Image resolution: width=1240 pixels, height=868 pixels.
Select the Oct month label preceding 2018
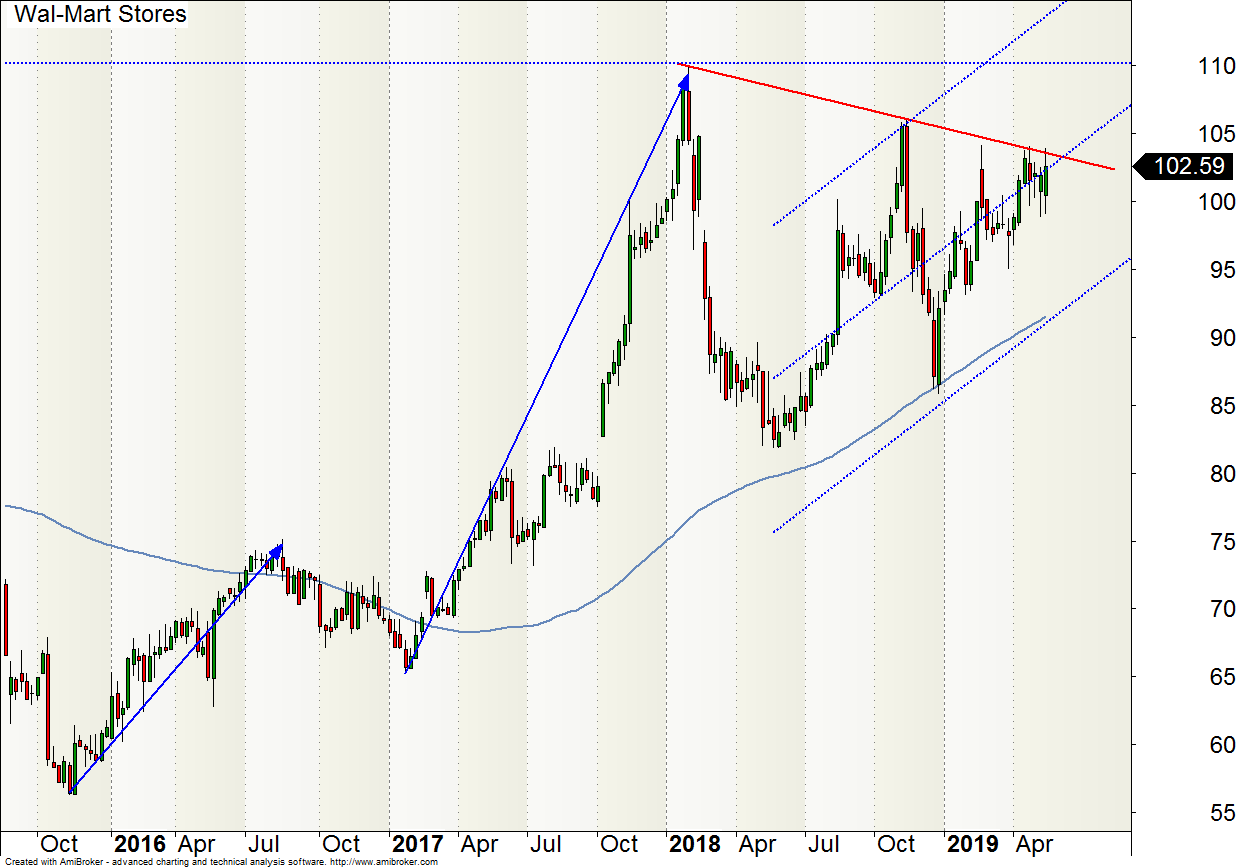point(620,844)
